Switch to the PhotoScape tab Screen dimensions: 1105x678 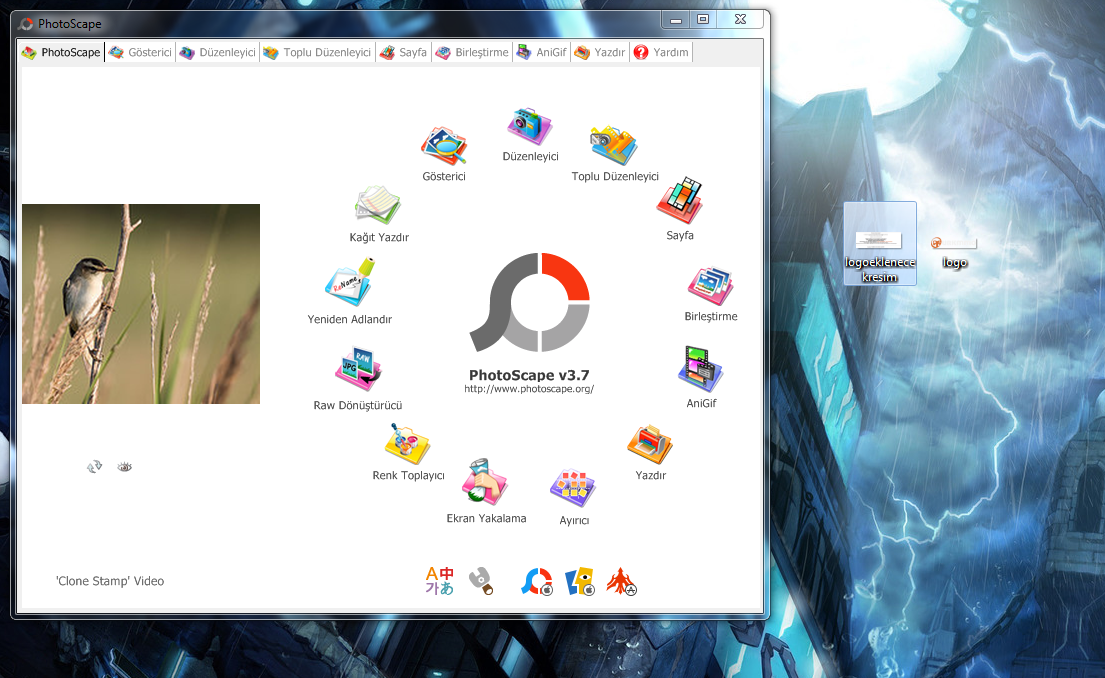(61, 52)
